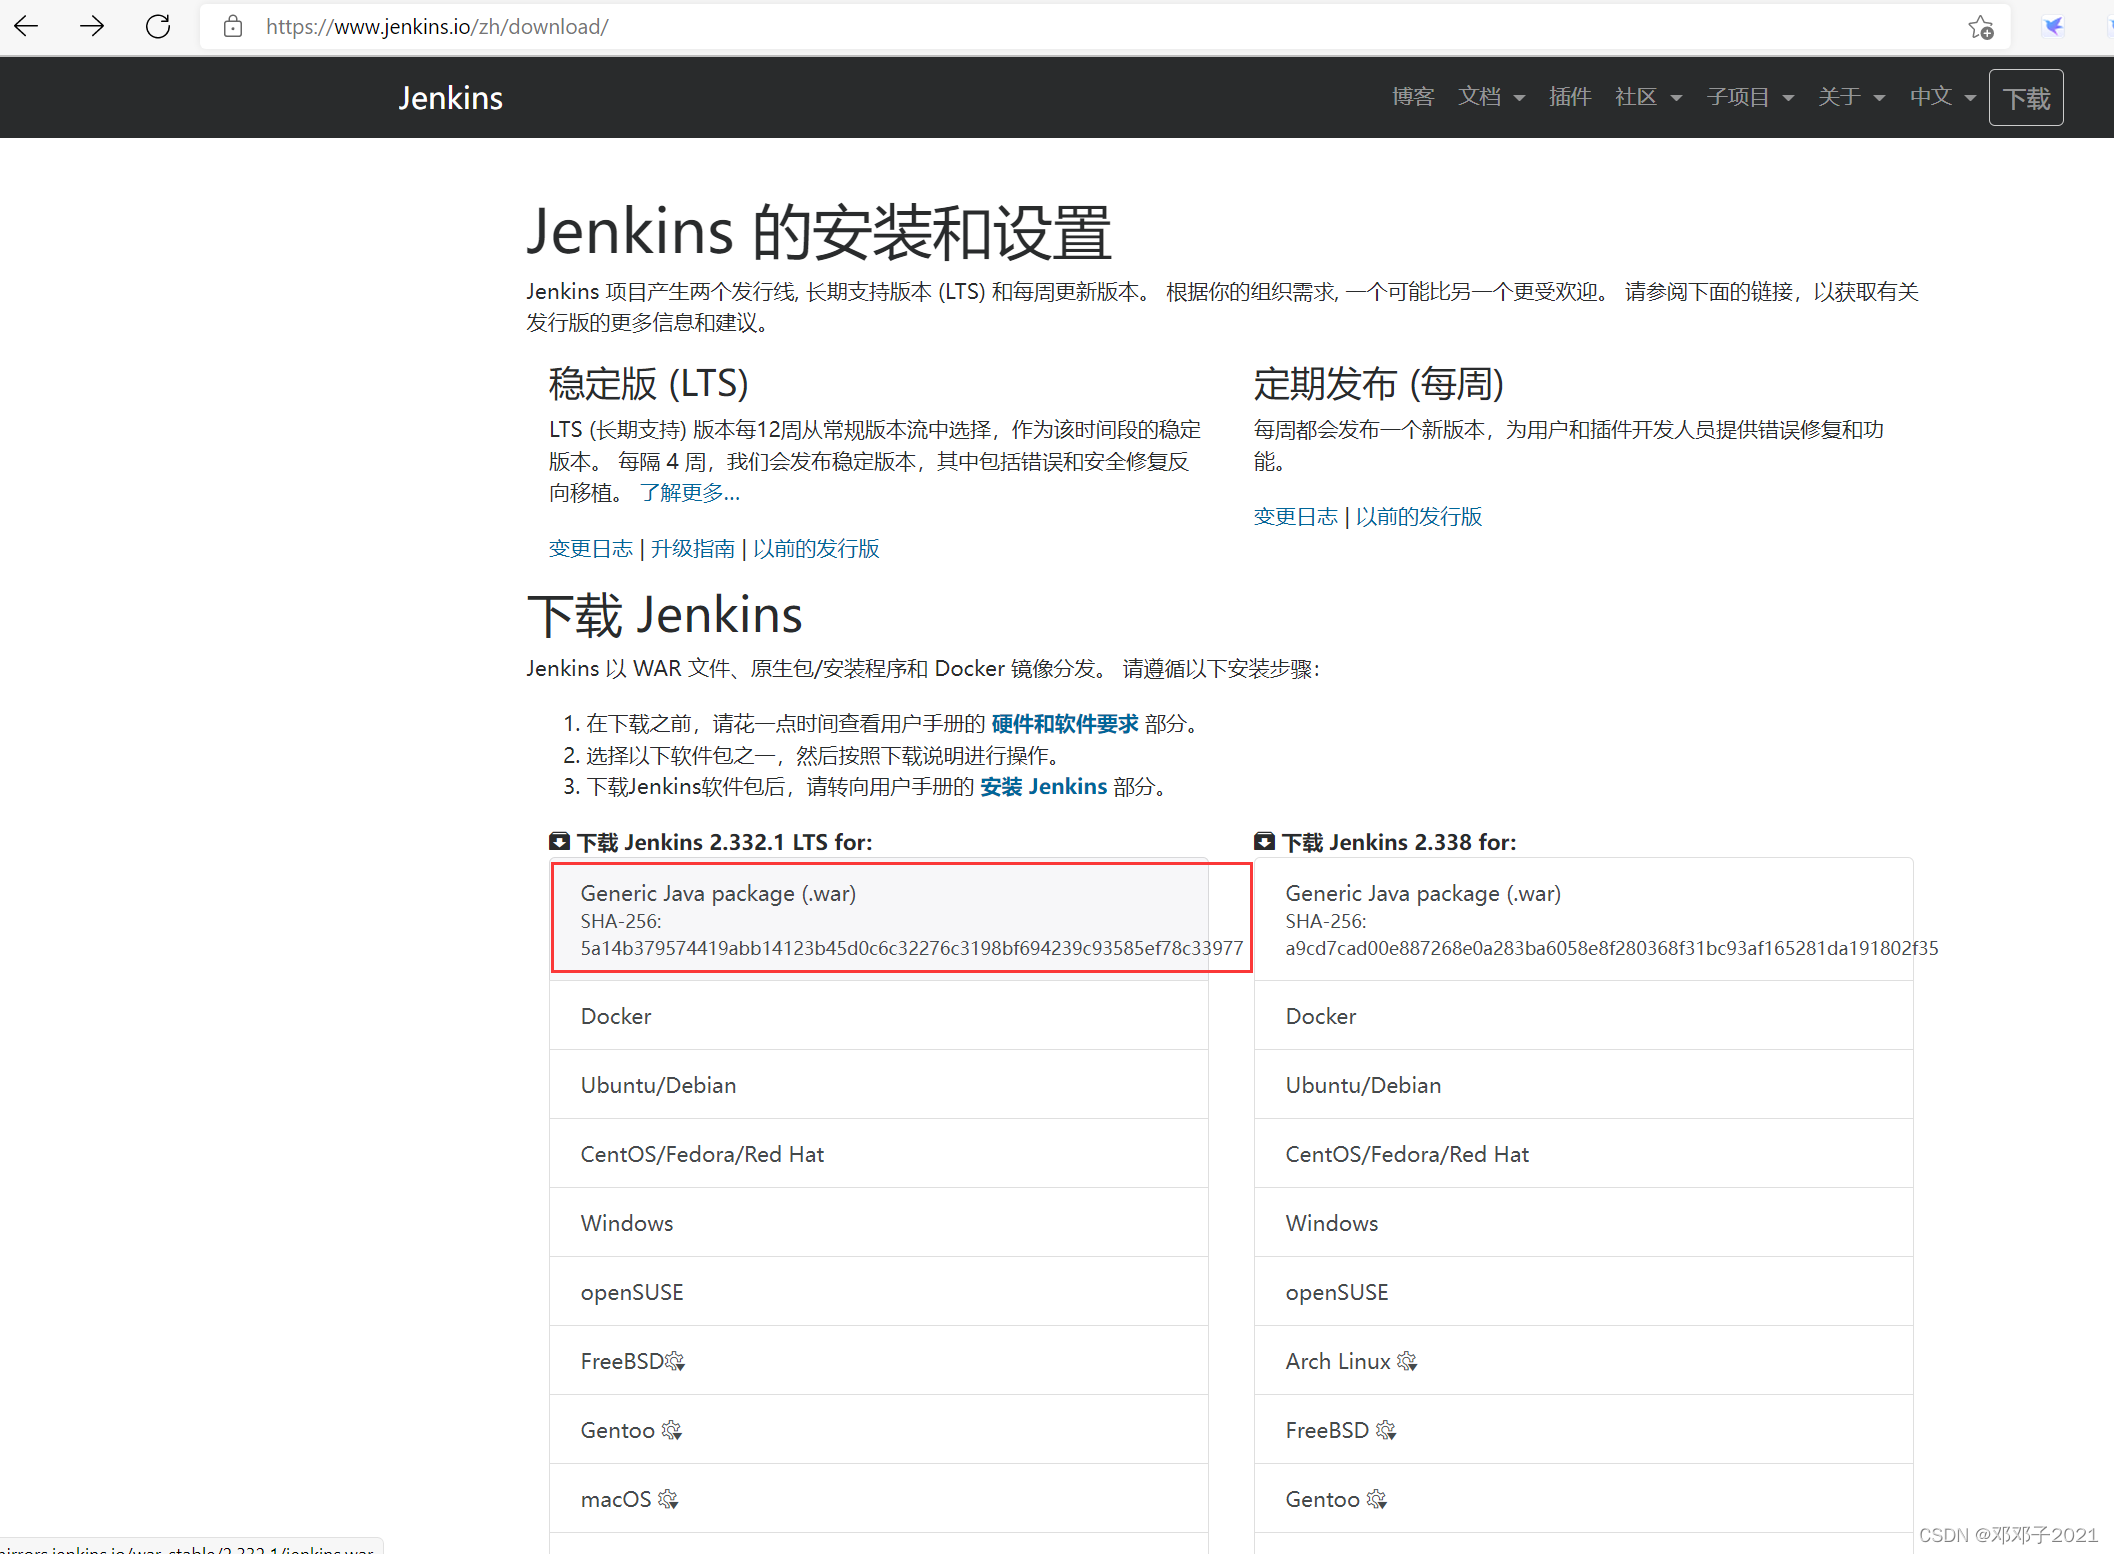This screenshot has height=1554, width=2114.
Task: Add page to favorites with star icon
Action: (x=1980, y=27)
